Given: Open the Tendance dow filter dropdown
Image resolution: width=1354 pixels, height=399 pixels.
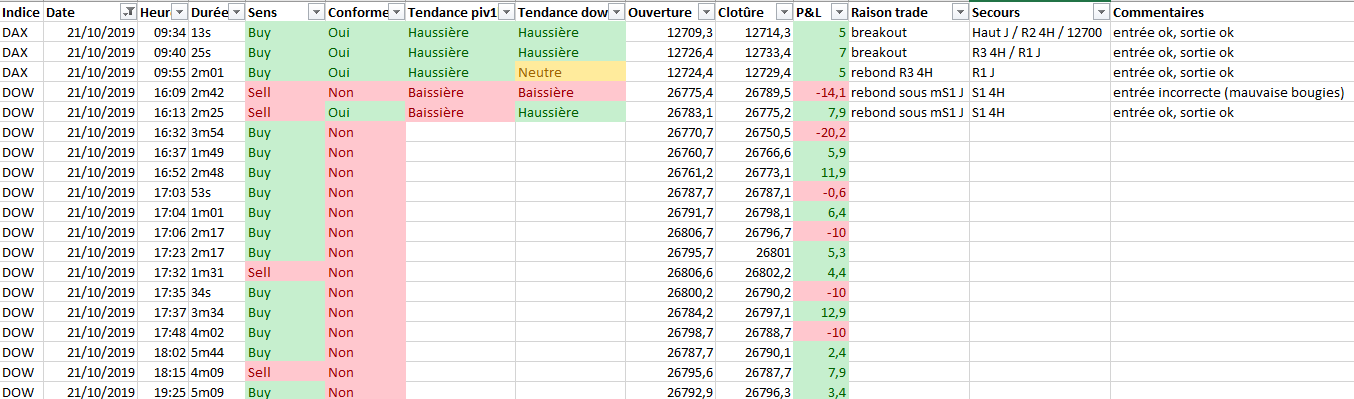Looking at the screenshot, I should click(x=616, y=13).
